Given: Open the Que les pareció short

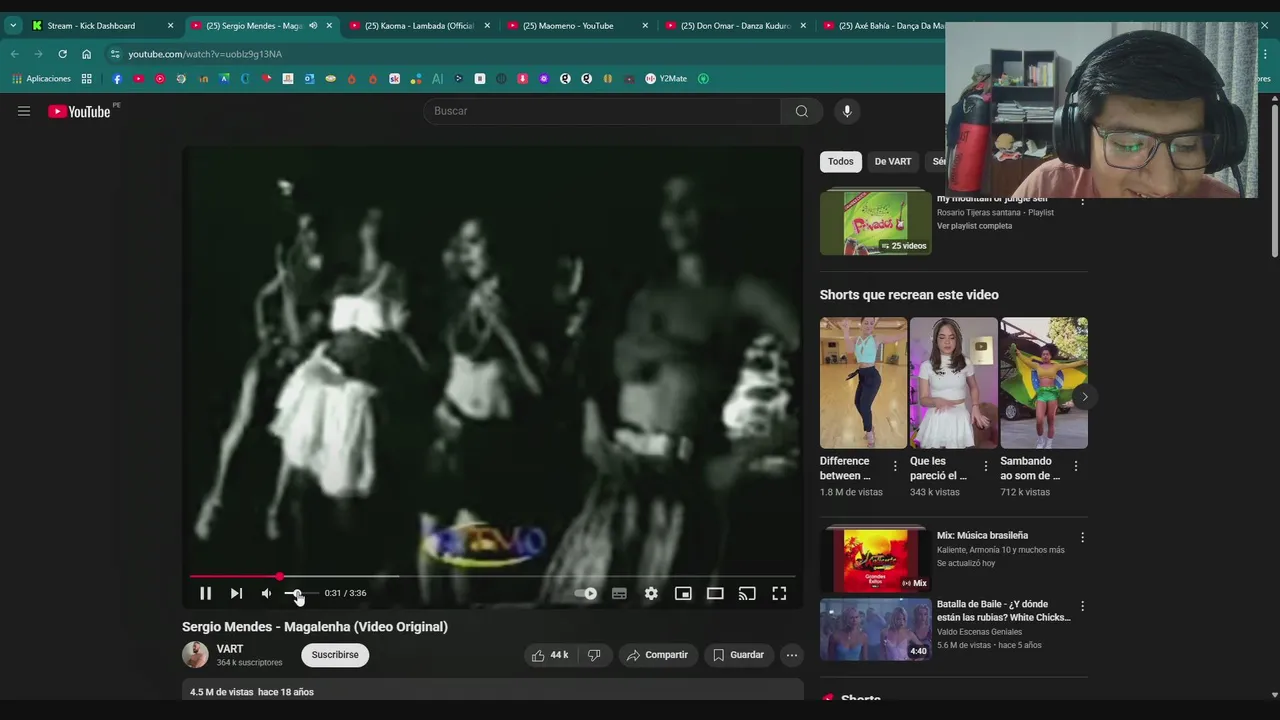Looking at the screenshot, I should [953, 383].
